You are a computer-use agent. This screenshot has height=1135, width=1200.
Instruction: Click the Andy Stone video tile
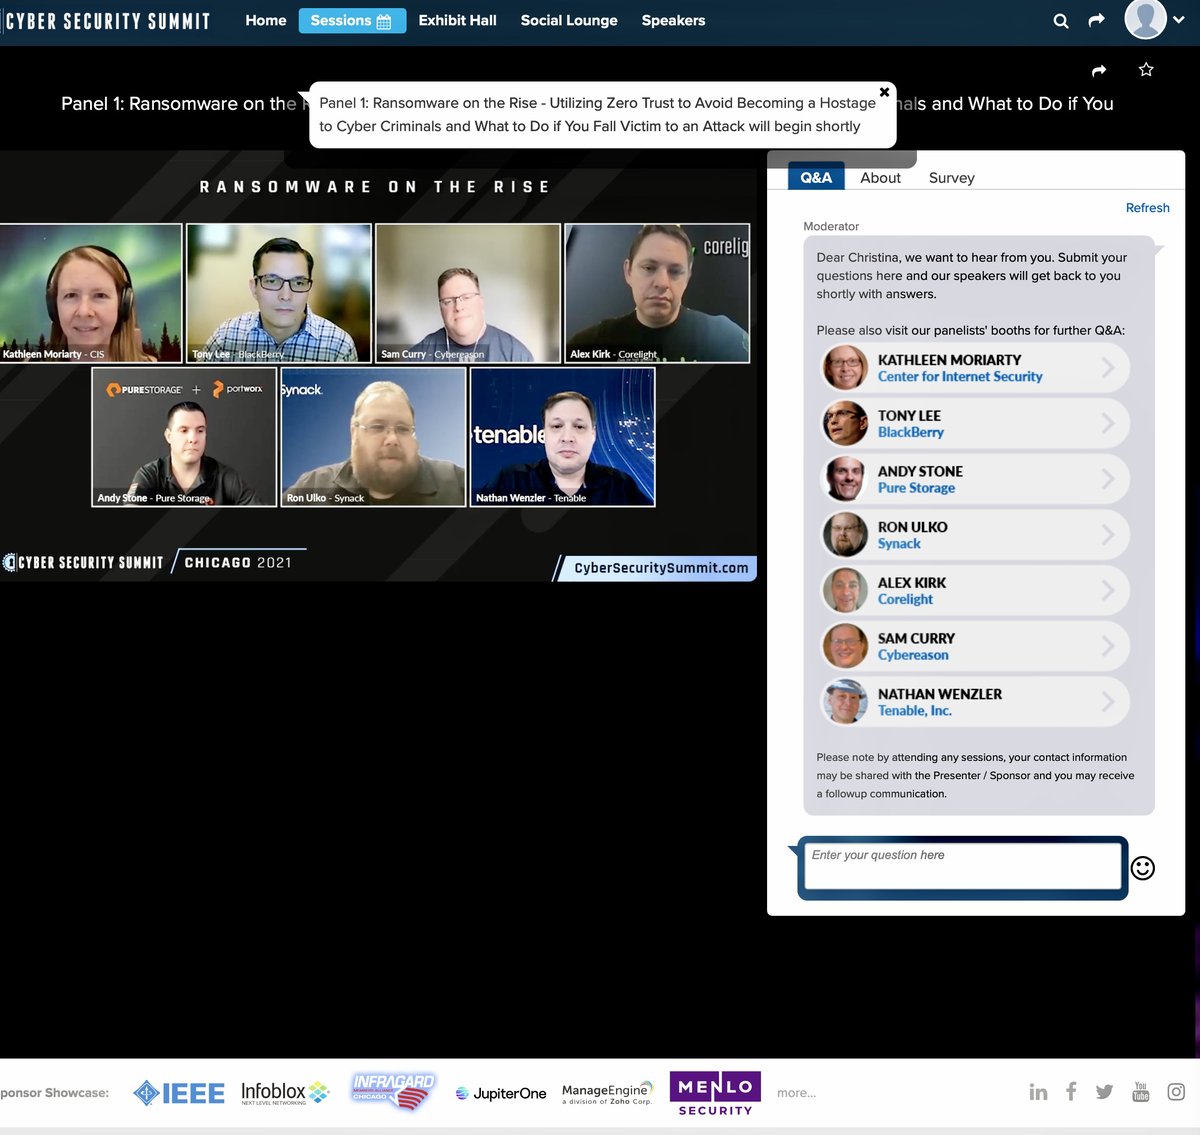pyautogui.click(x=184, y=437)
